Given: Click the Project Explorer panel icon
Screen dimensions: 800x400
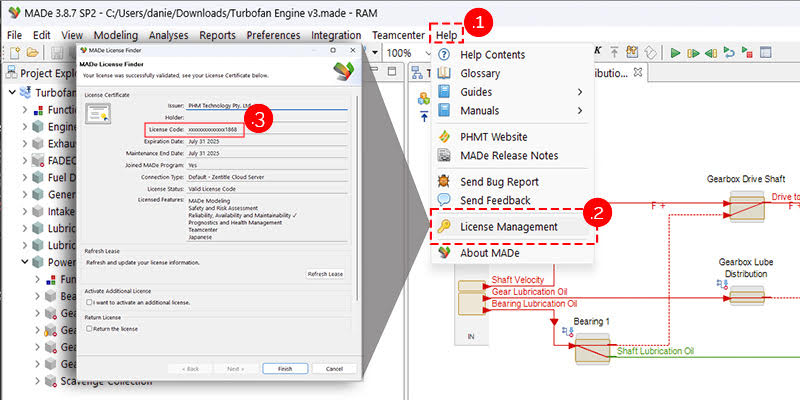Looking at the screenshot, I should coord(10,73).
